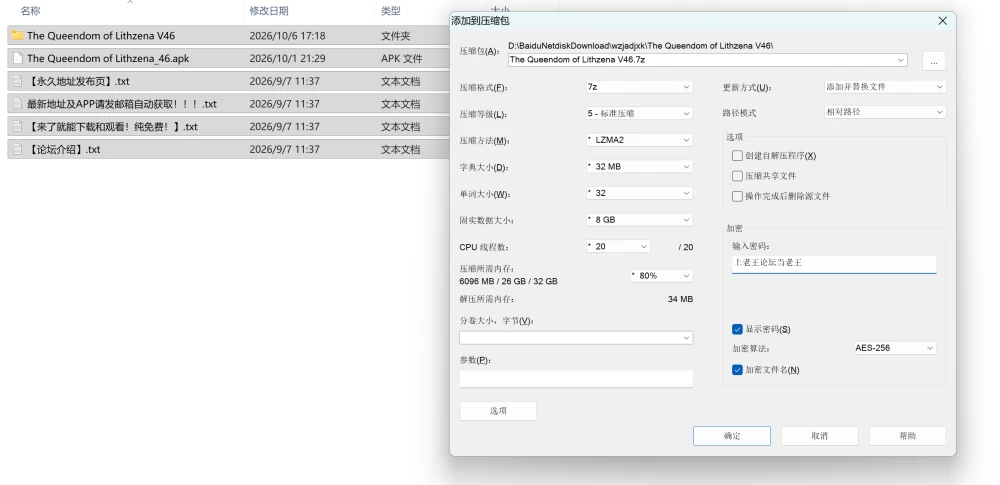1000x485 pixels.
Task: Open 固实数据大小 dropdown showing 8 GB
Action: [x=639, y=220]
